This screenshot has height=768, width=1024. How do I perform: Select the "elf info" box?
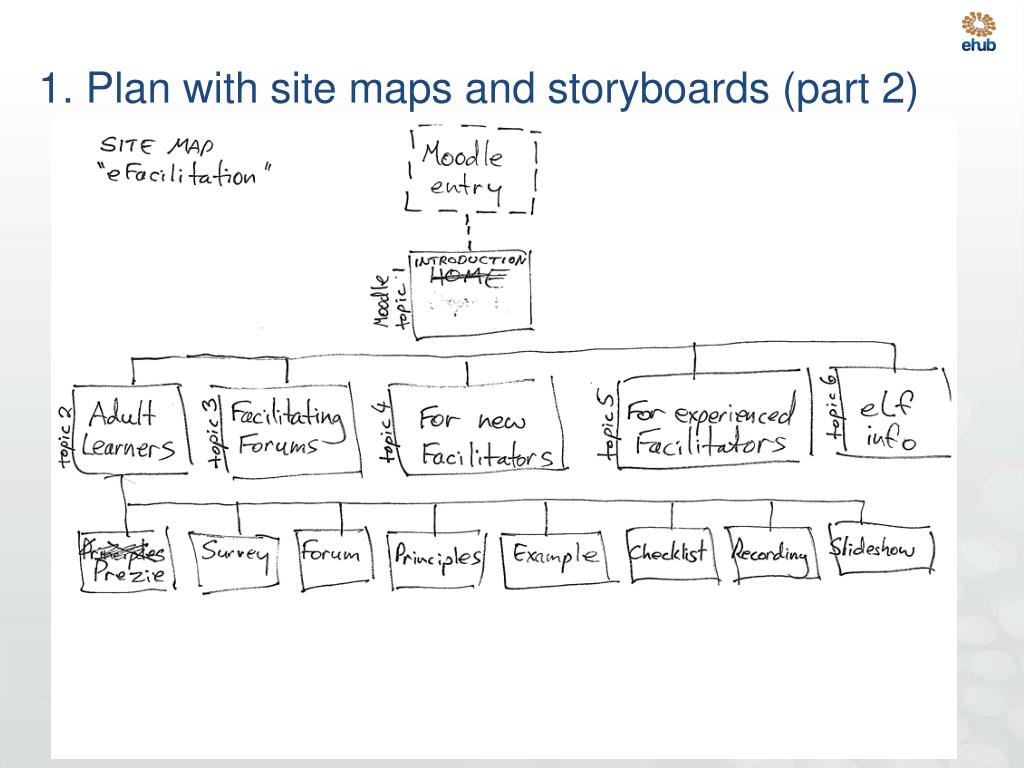(x=893, y=413)
